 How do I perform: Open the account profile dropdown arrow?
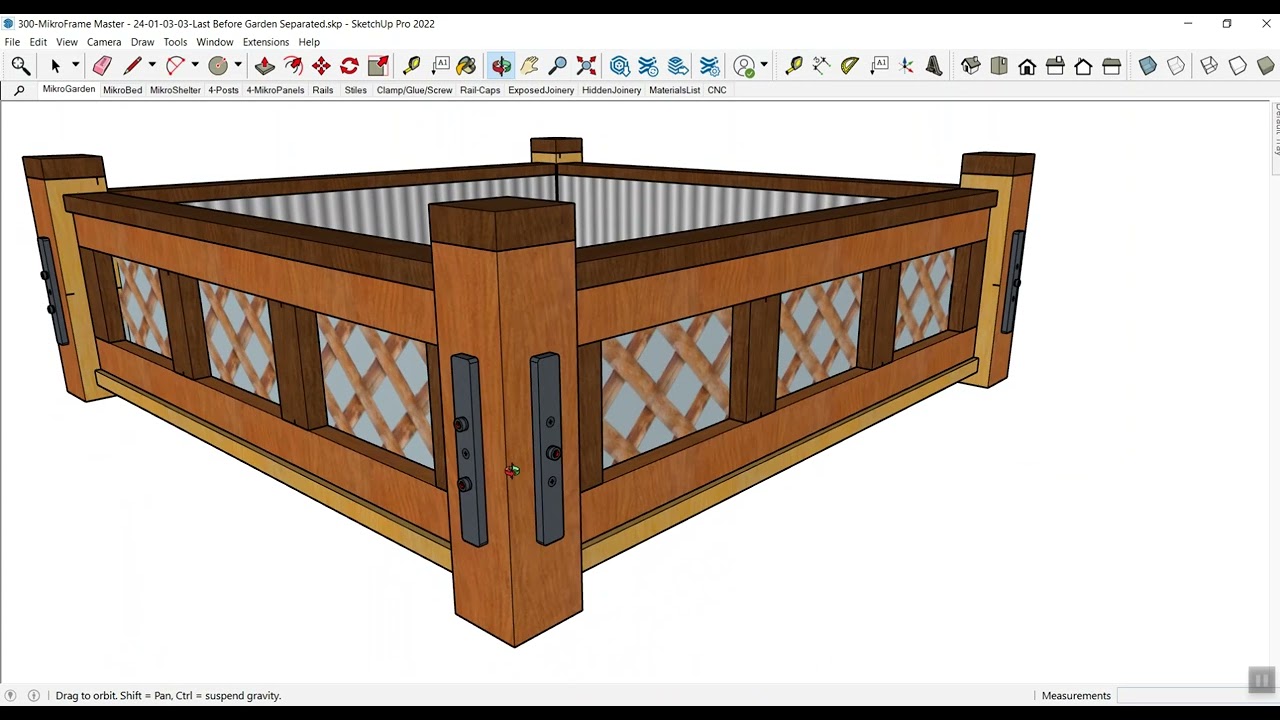[x=764, y=66]
